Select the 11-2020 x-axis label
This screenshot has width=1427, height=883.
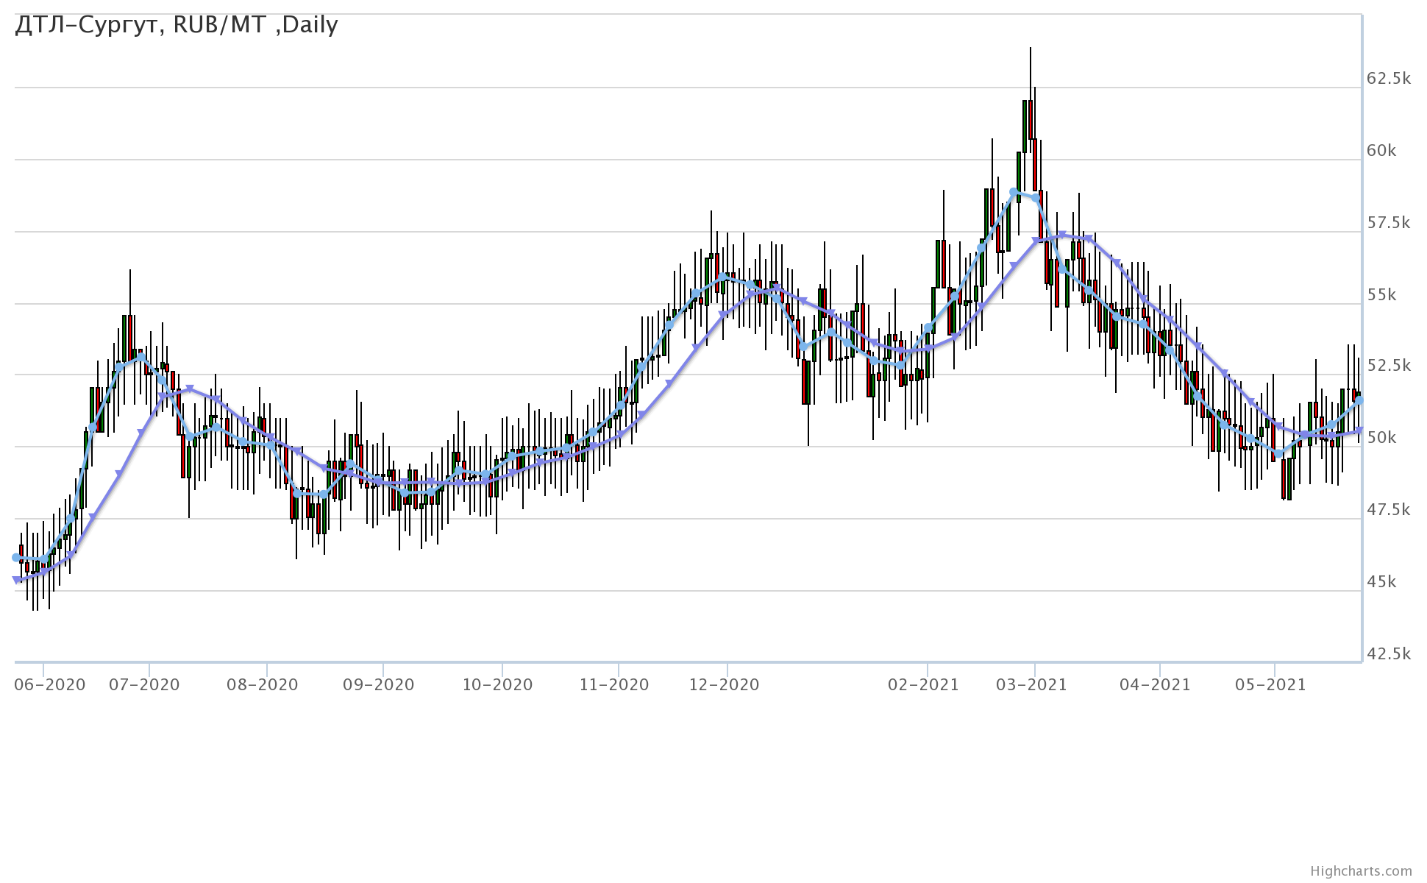[x=614, y=685]
